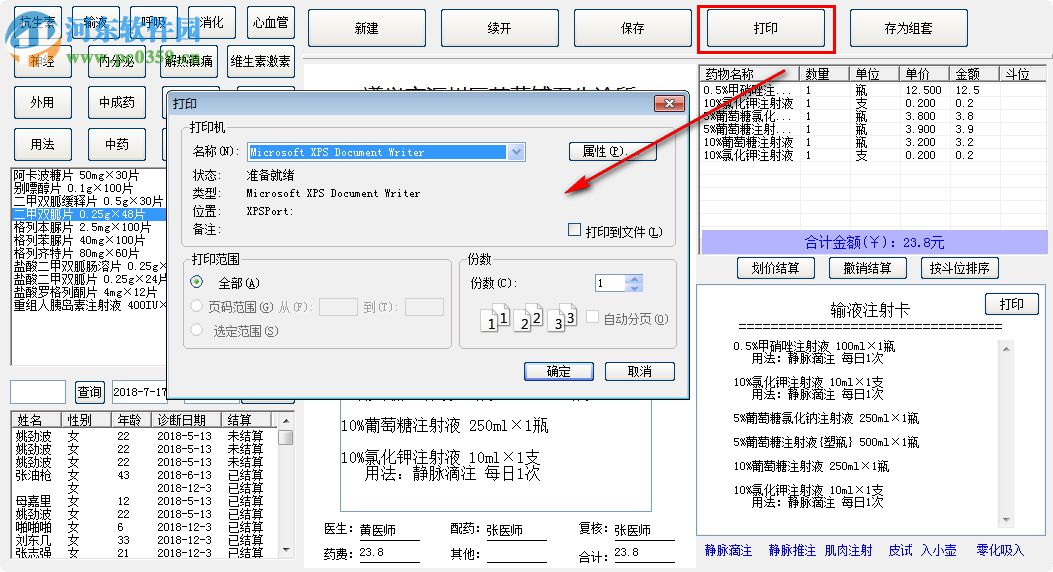Select patient 刘东几 in the patient table
1053x572 pixels.
click(34, 540)
